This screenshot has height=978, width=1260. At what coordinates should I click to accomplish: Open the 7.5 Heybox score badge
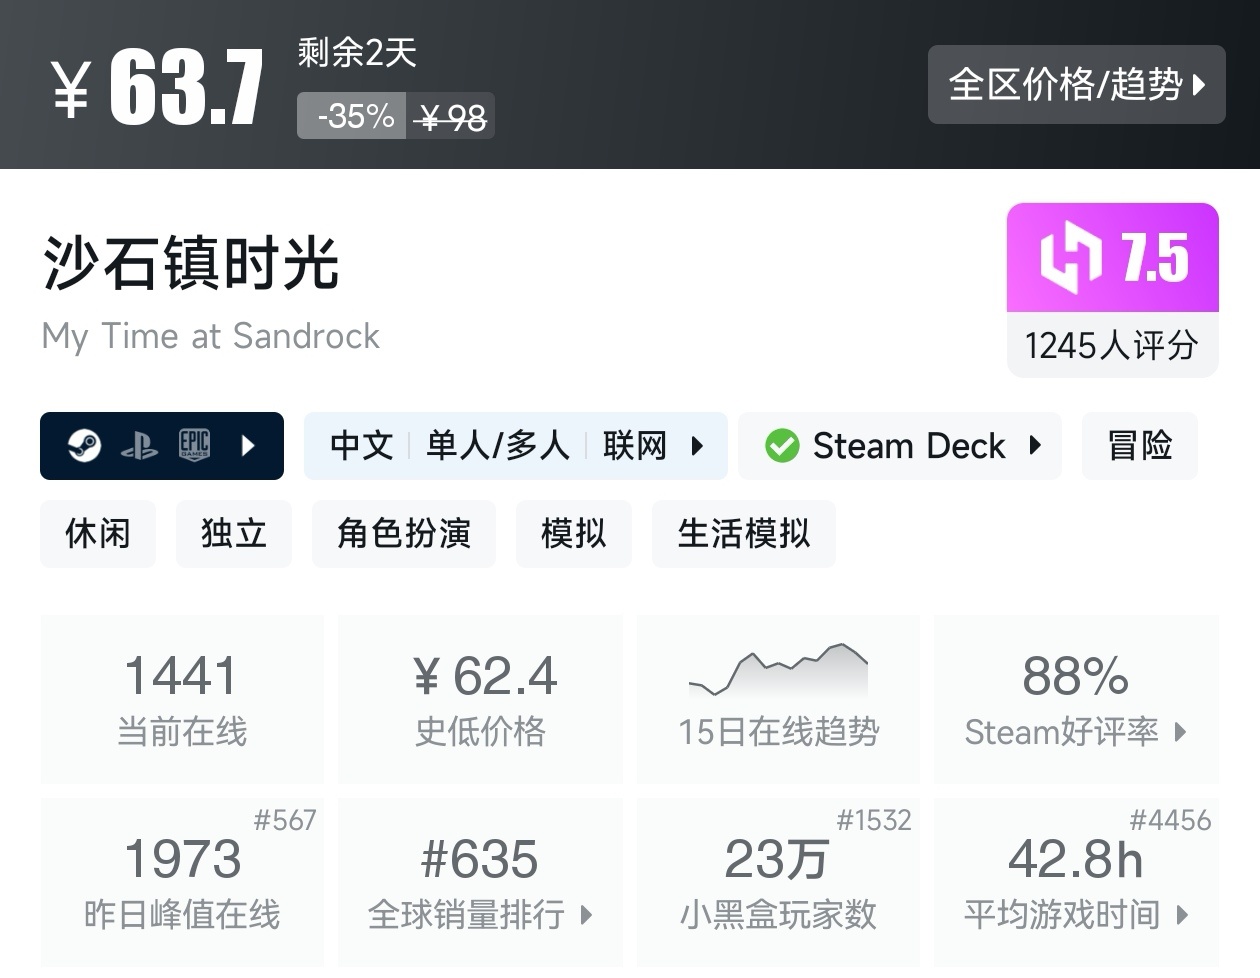1113,258
